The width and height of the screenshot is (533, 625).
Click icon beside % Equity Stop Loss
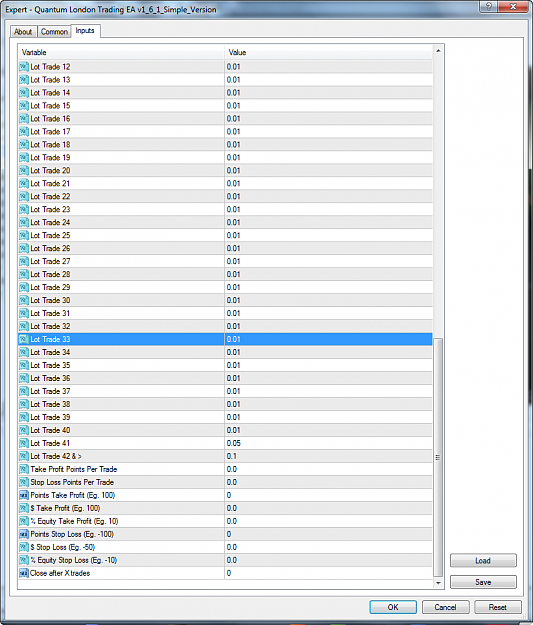24,560
